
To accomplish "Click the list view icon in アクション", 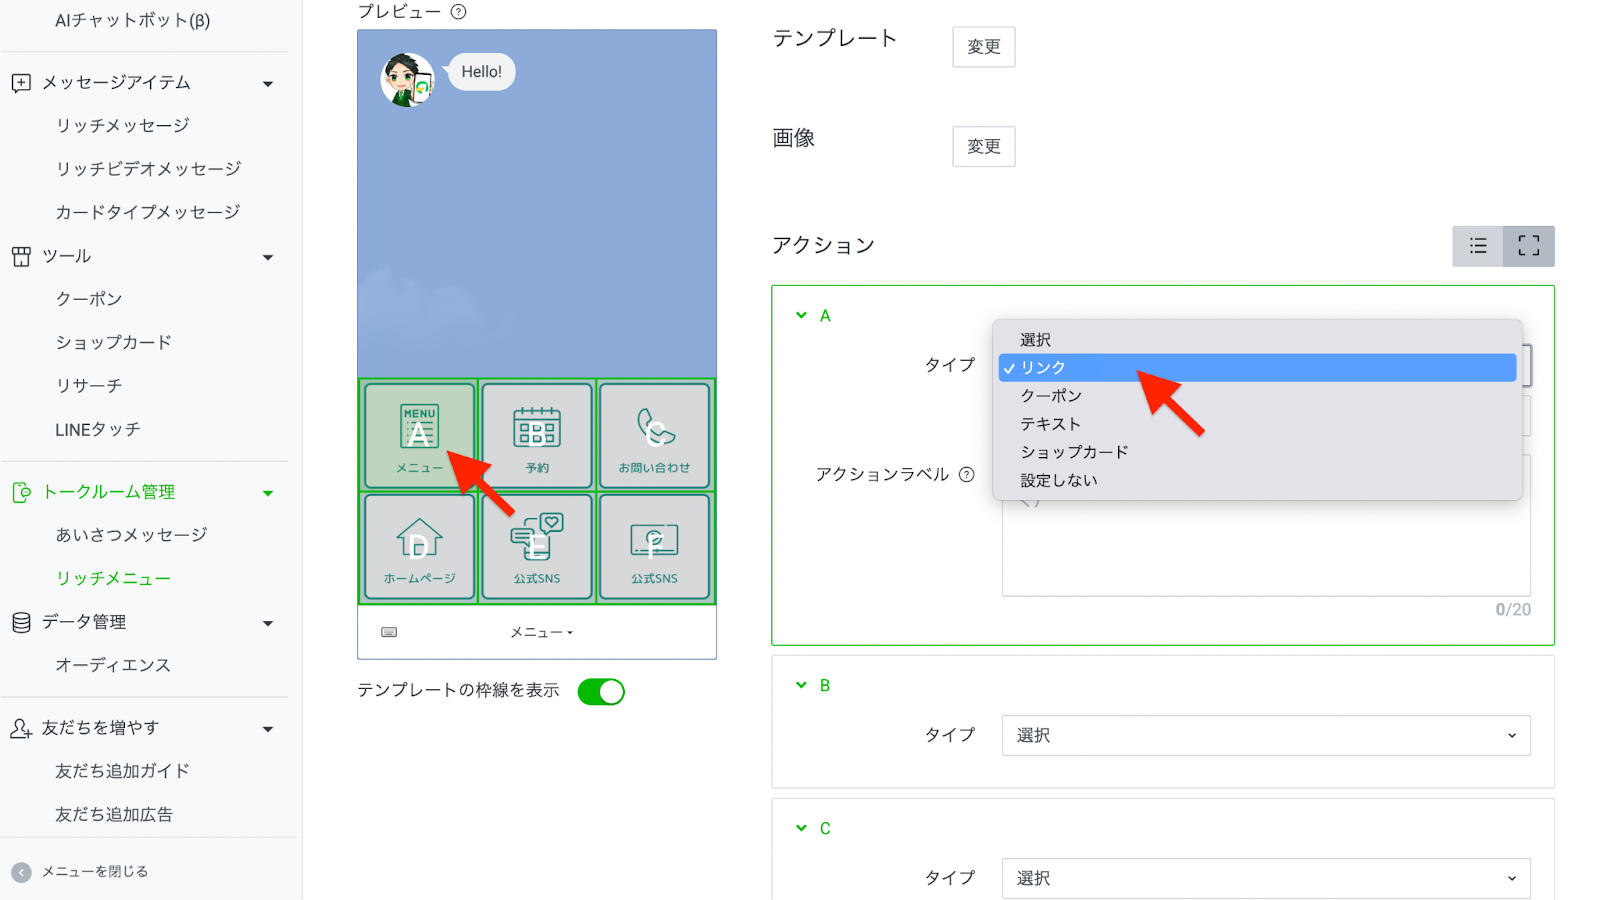I will click(x=1478, y=246).
